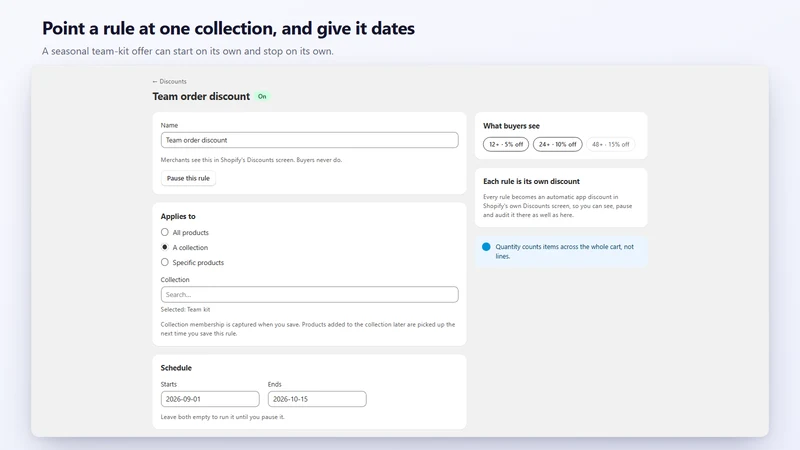Click the 'Schedule' section heading
800x450 pixels.
pyautogui.click(x=176, y=368)
